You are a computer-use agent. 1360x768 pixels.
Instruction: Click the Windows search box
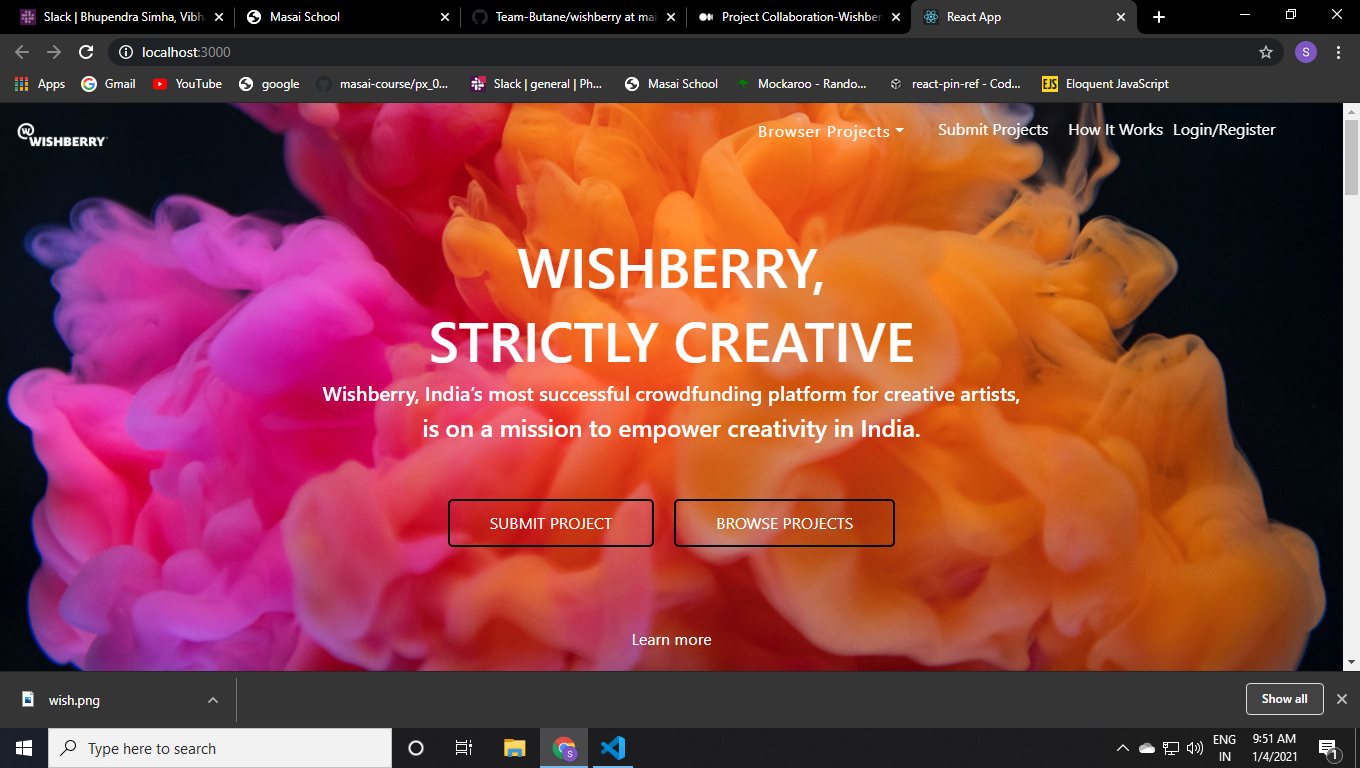coord(220,748)
